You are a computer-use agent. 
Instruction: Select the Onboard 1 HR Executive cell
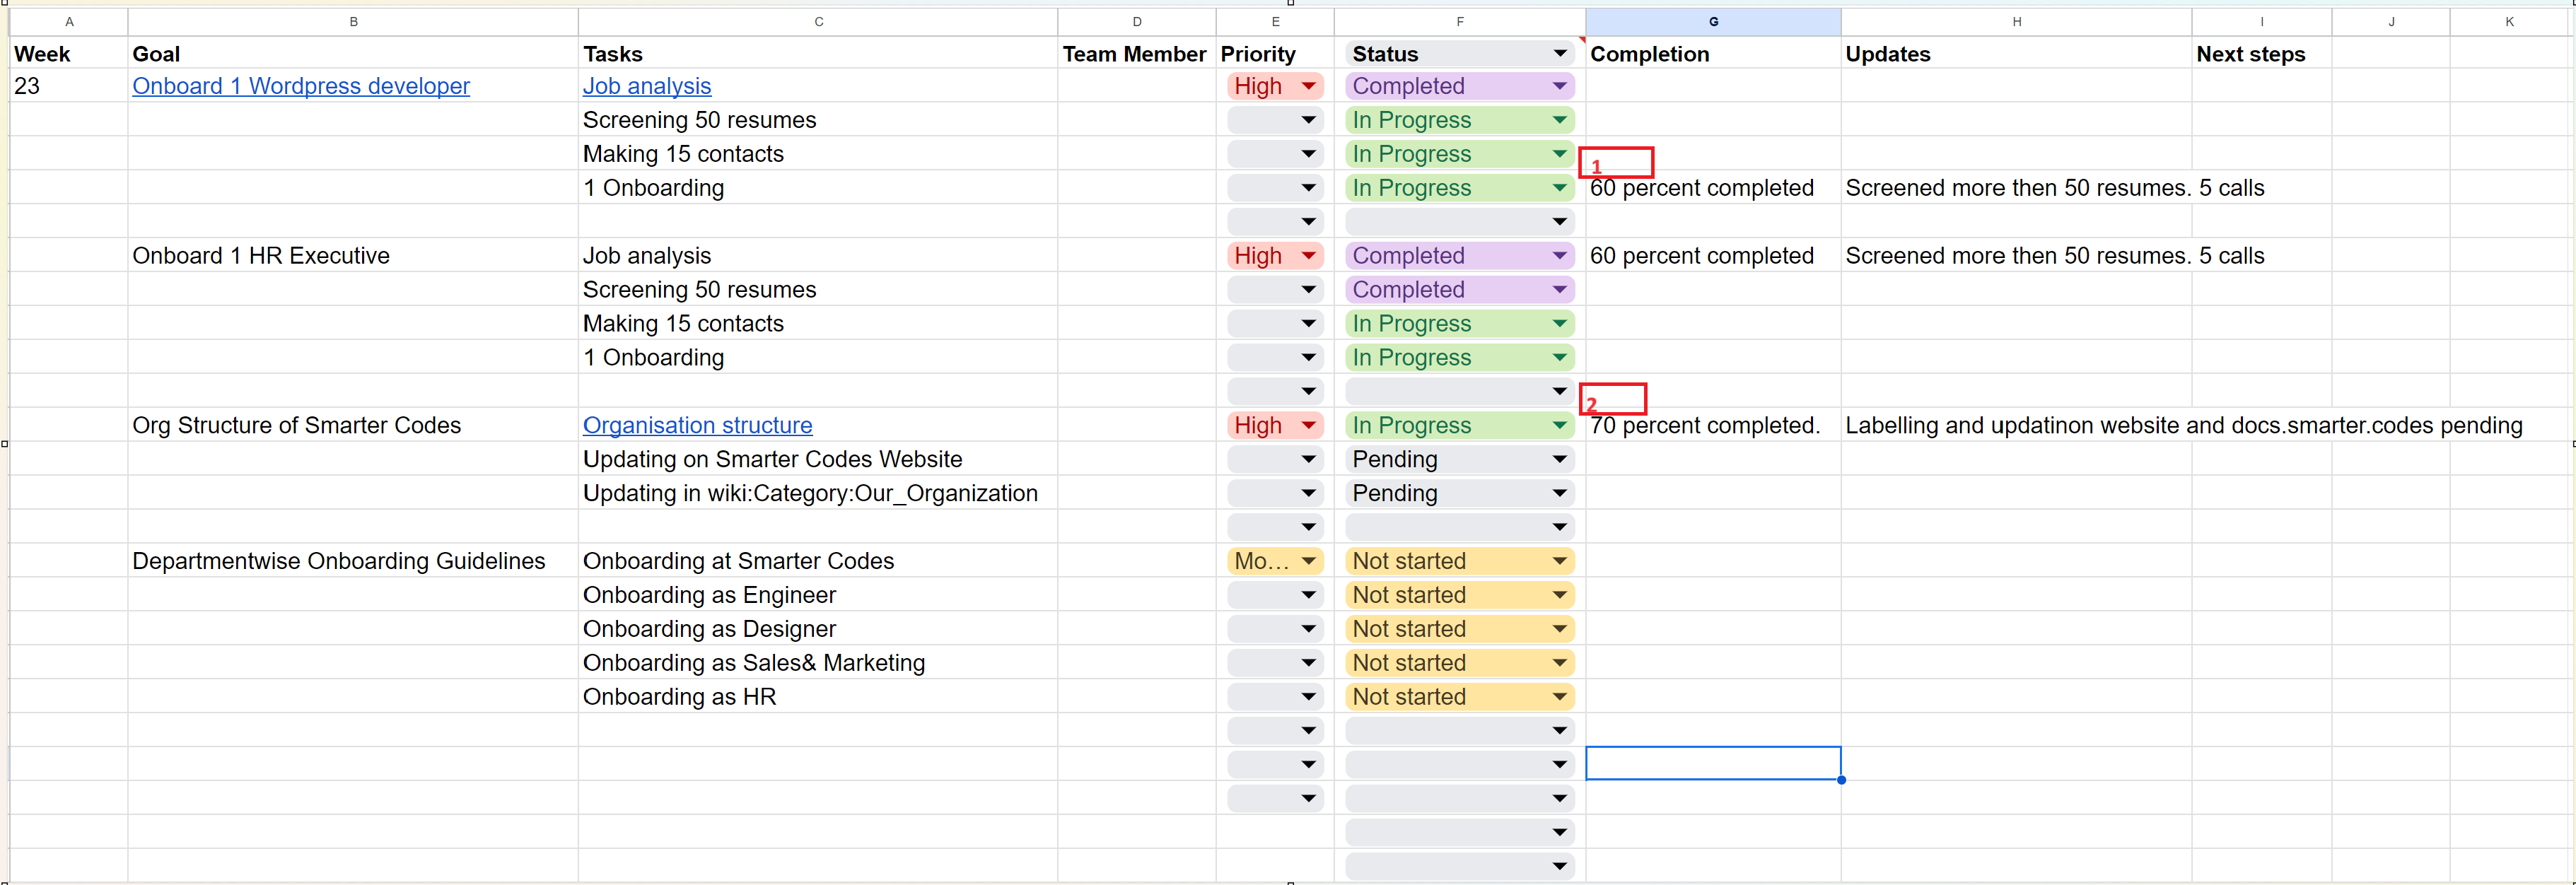click(x=353, y=256)
